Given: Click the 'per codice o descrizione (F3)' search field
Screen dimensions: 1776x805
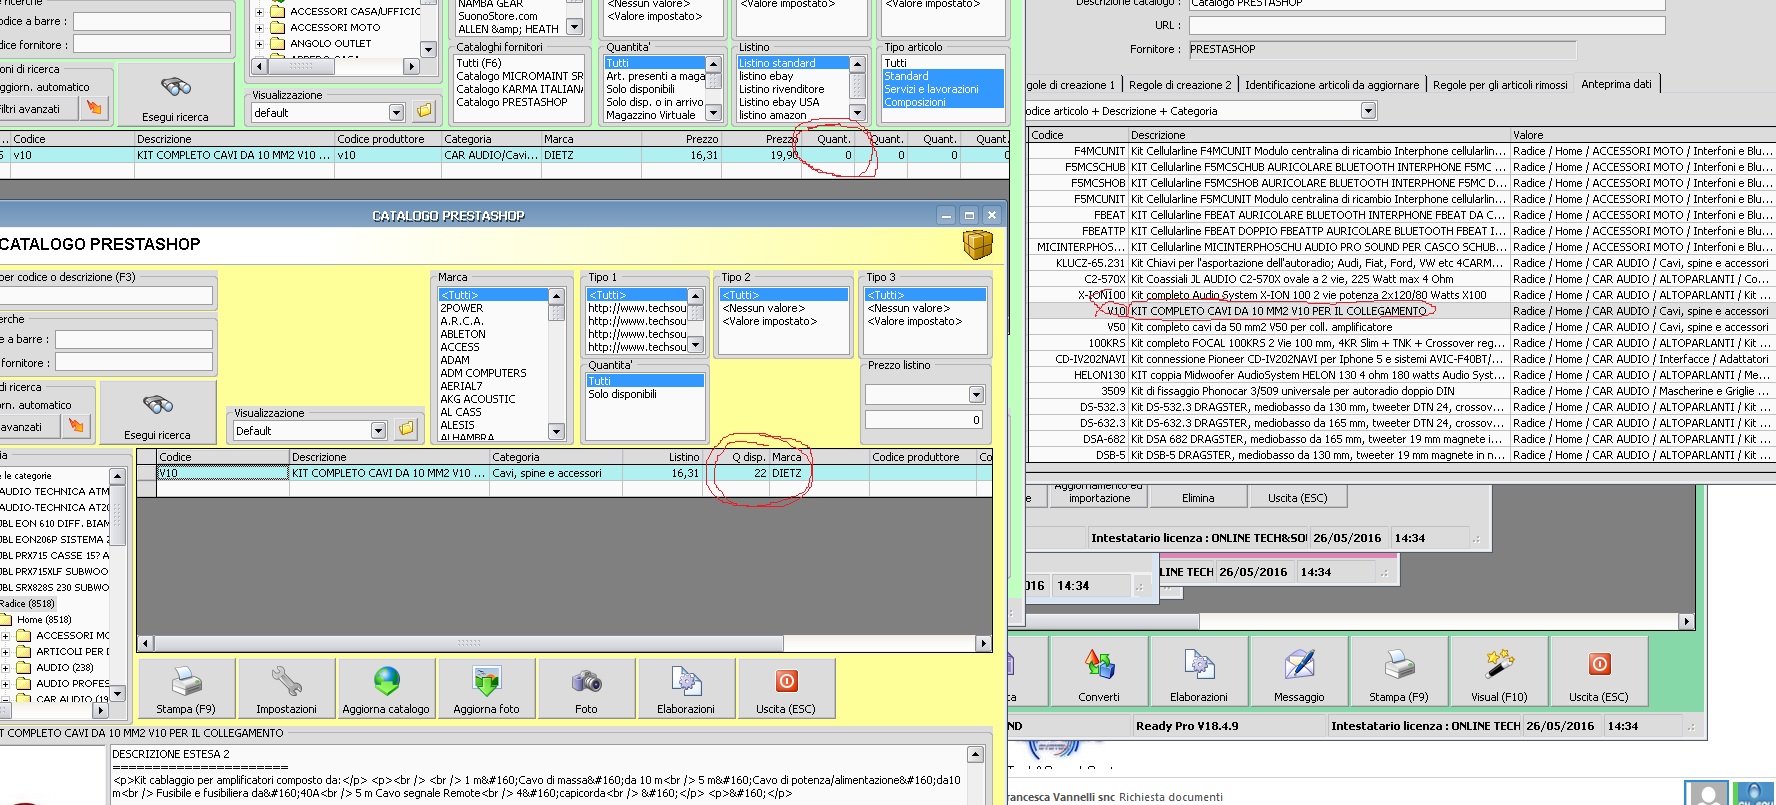Looking at the screenshot, I should [x=106, y=296].
